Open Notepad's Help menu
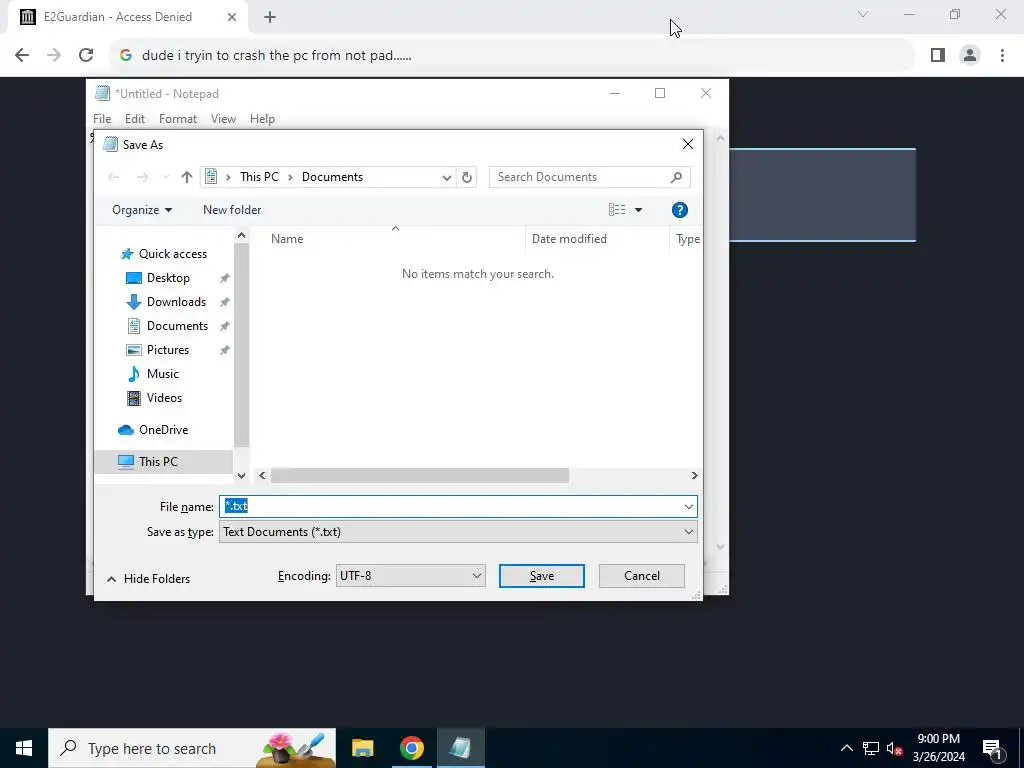Image resolution: width=1024 pixels, height=768 pixels. click(x=262, y=119)
